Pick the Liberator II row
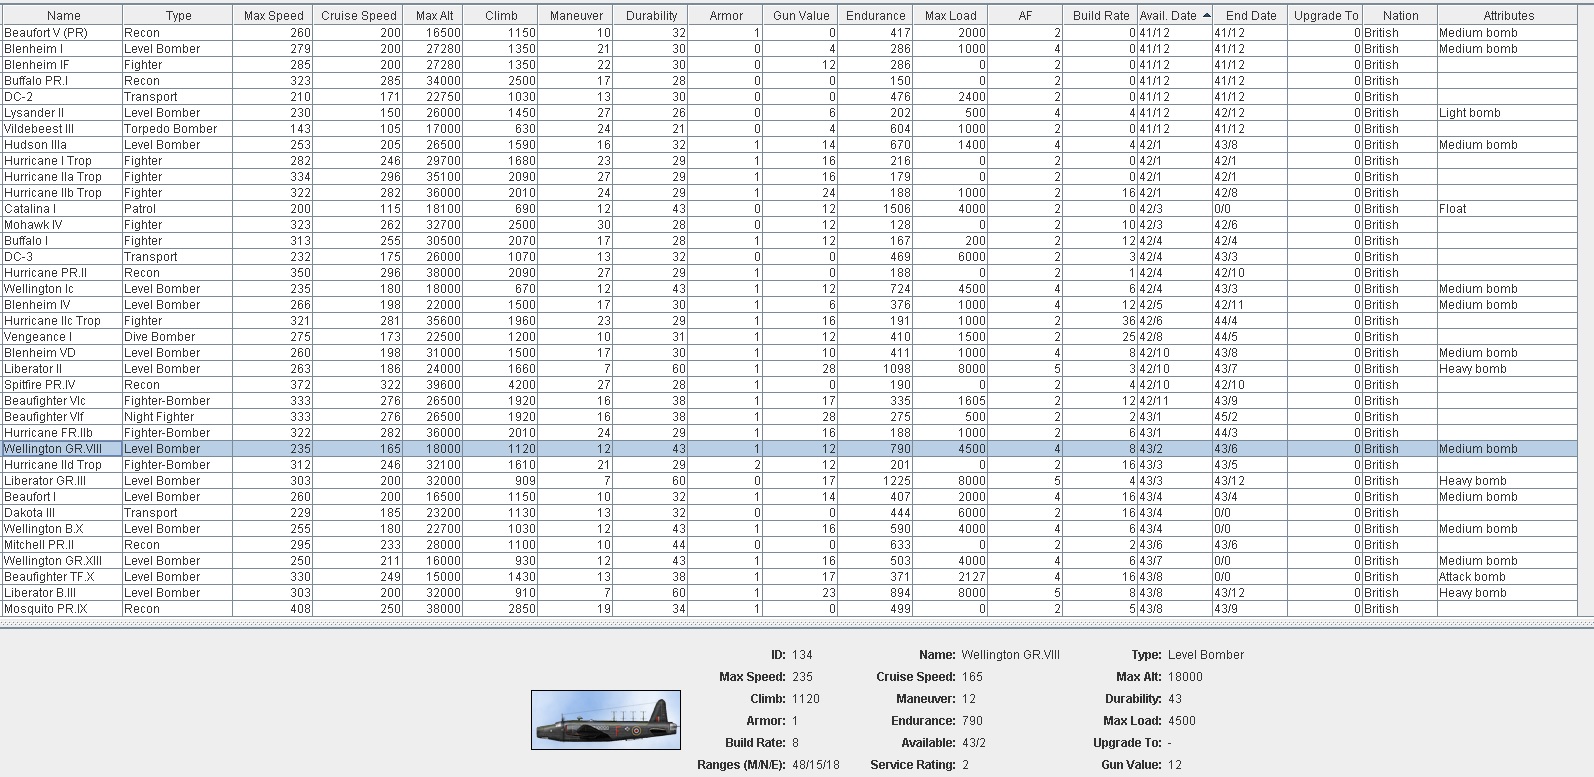 790,369
